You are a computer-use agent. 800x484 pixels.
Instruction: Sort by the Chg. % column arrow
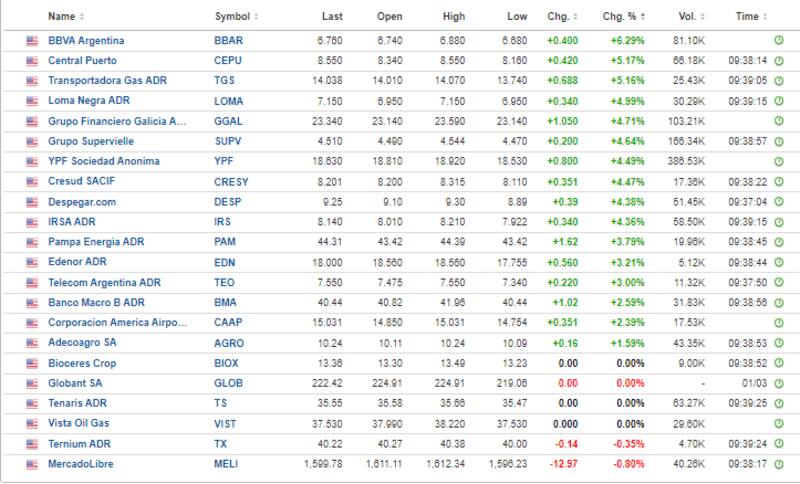[644, 17]
